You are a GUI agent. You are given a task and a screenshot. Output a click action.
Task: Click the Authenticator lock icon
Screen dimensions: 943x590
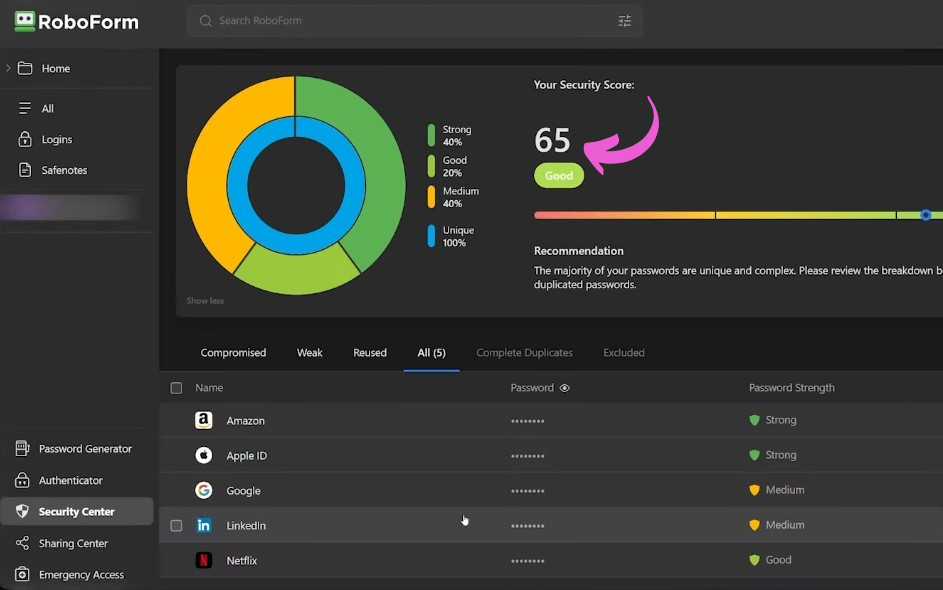(x=22, y=480)
